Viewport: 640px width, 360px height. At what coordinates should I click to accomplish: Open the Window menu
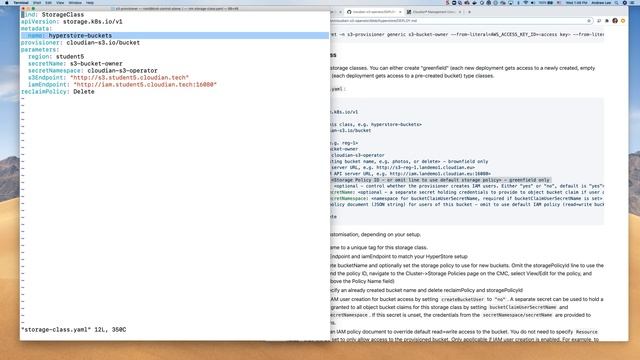(x=75, y=2)
